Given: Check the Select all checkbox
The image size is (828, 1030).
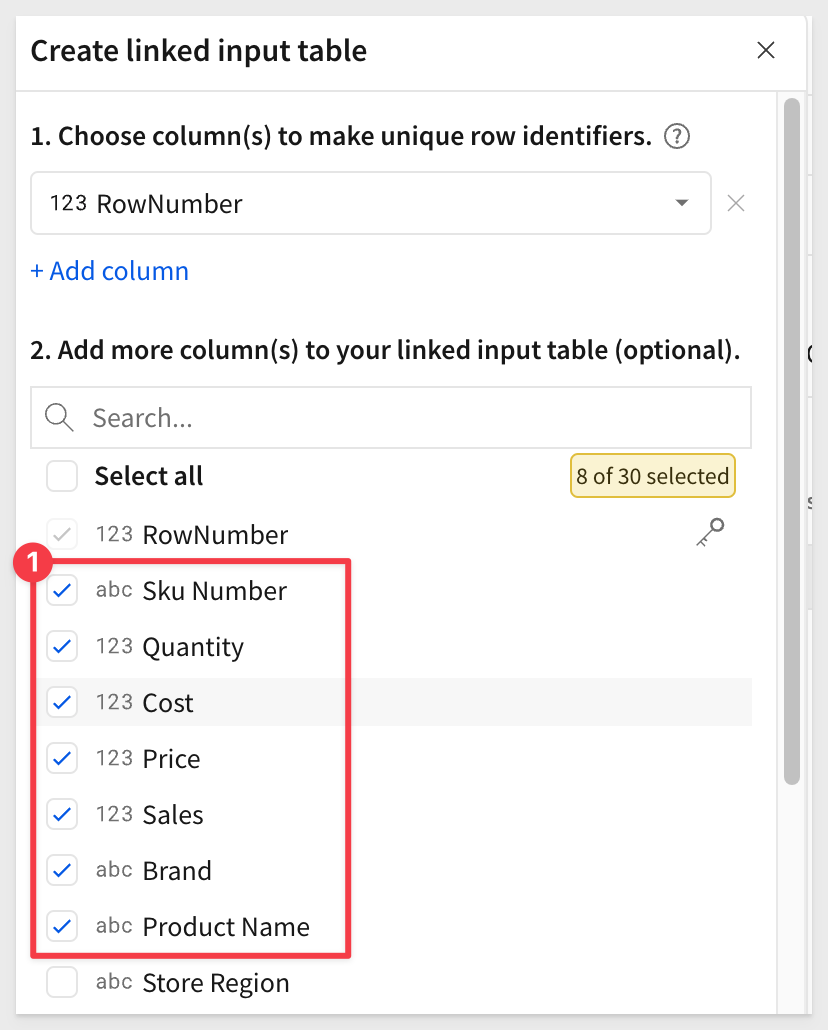Looking at the screenshot, I should [x=62, y=476].
